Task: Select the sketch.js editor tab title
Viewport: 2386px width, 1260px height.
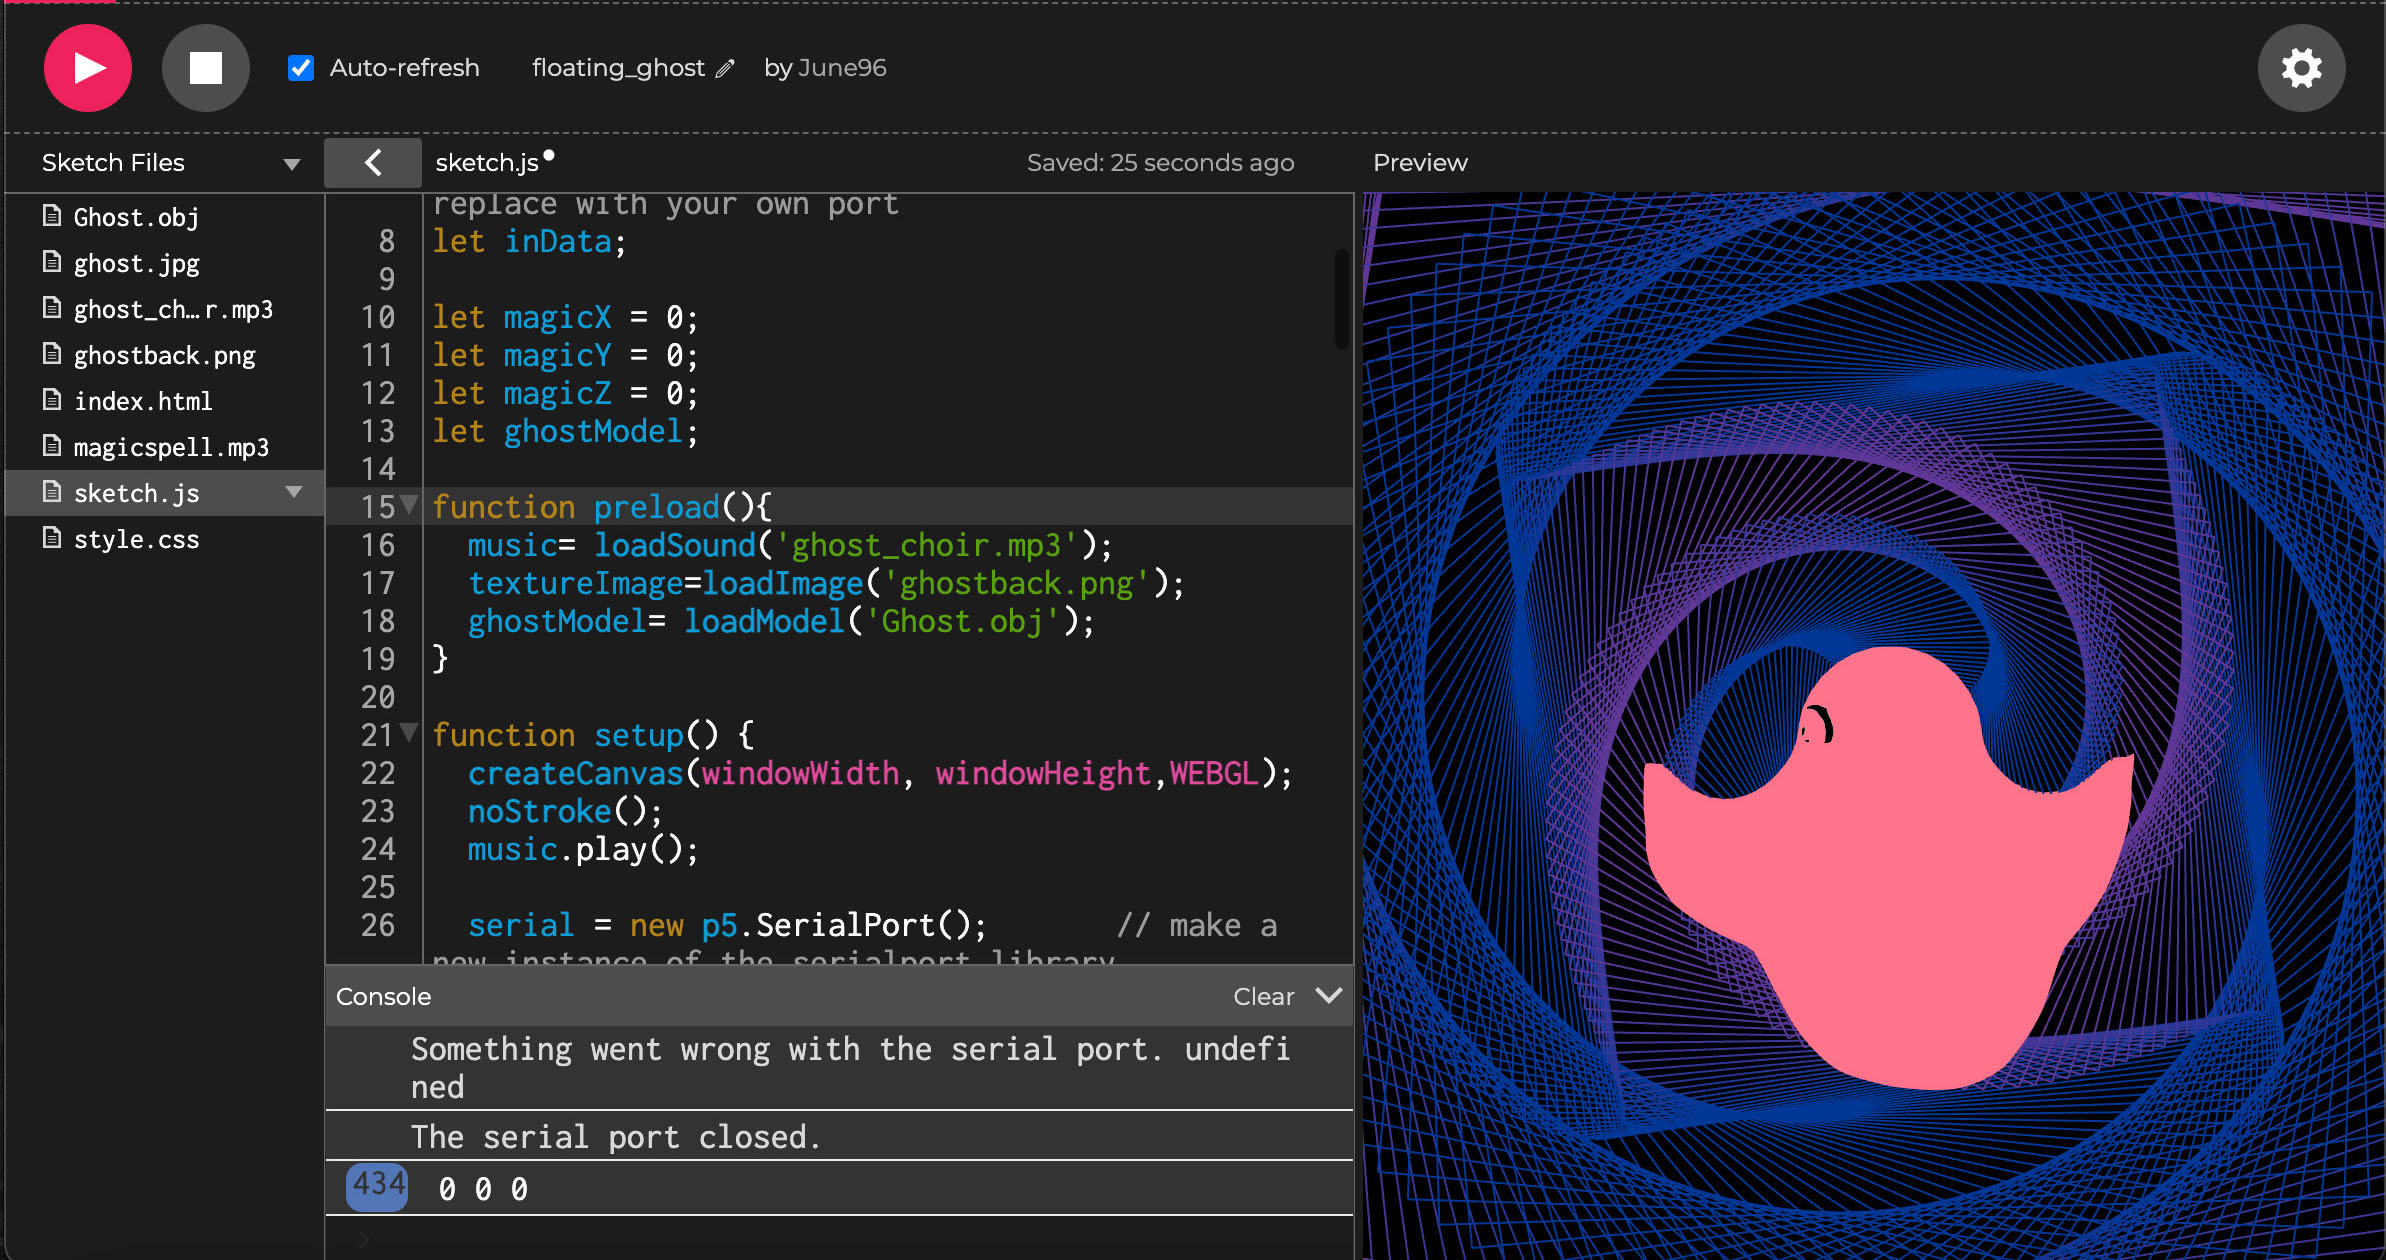Action: 487,163
